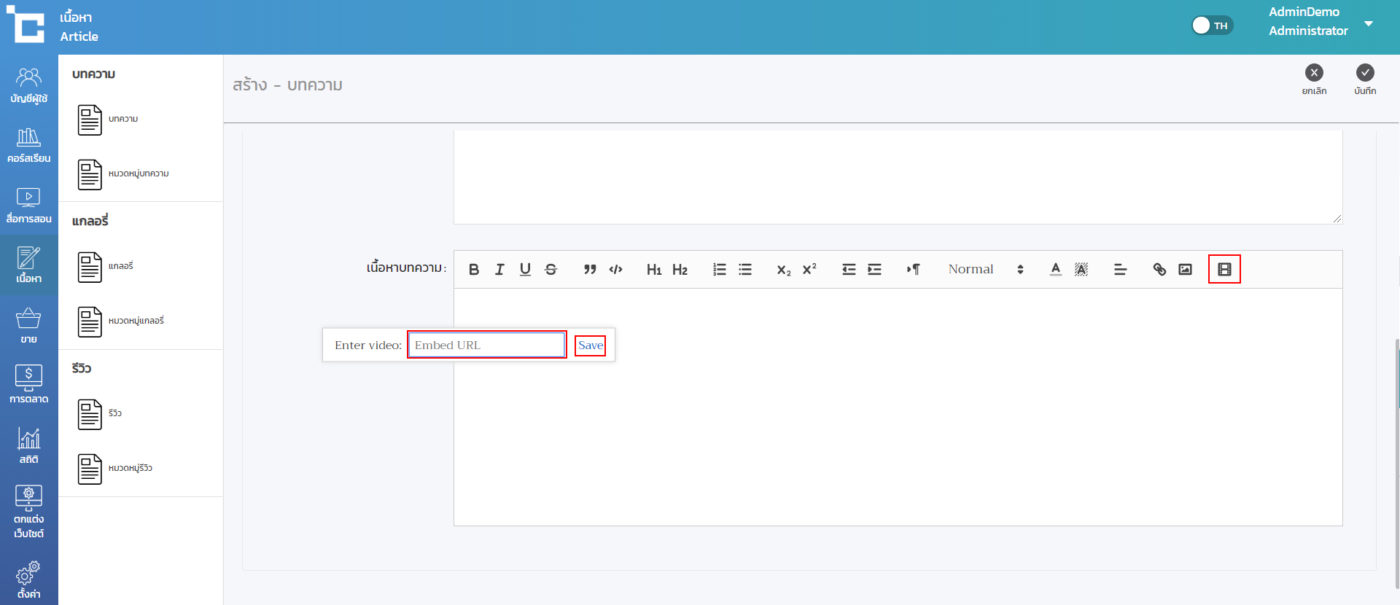Open the Normal font size dropdown
The height and width of the screenshot is (605, 1400).
pyautogui.click(x=985, y=269)
